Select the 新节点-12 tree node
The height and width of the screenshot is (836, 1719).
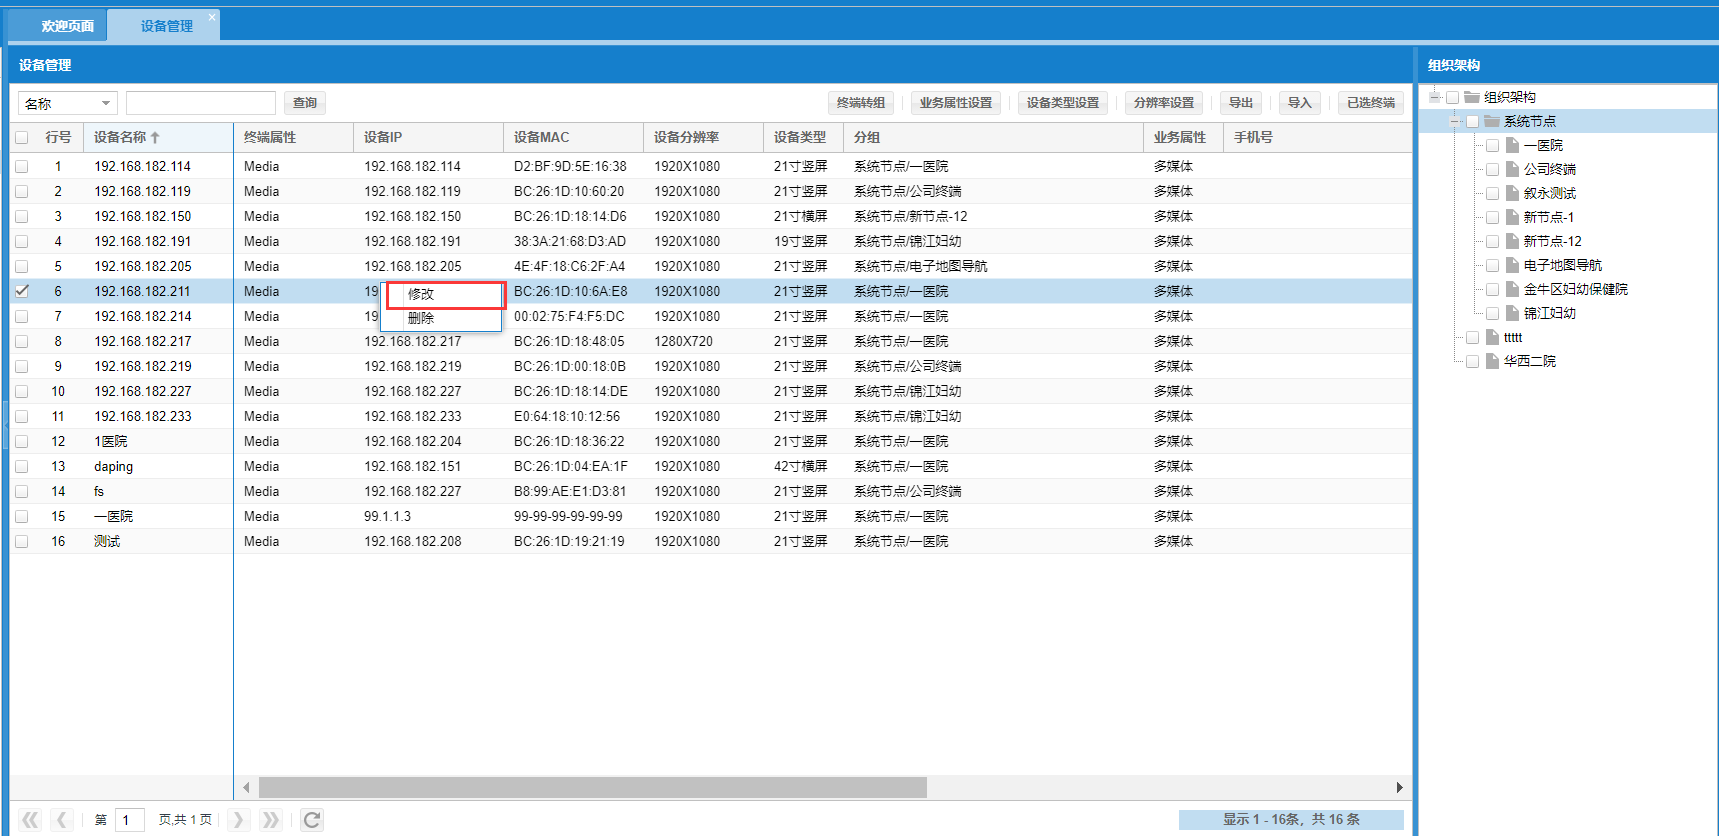1553,241
